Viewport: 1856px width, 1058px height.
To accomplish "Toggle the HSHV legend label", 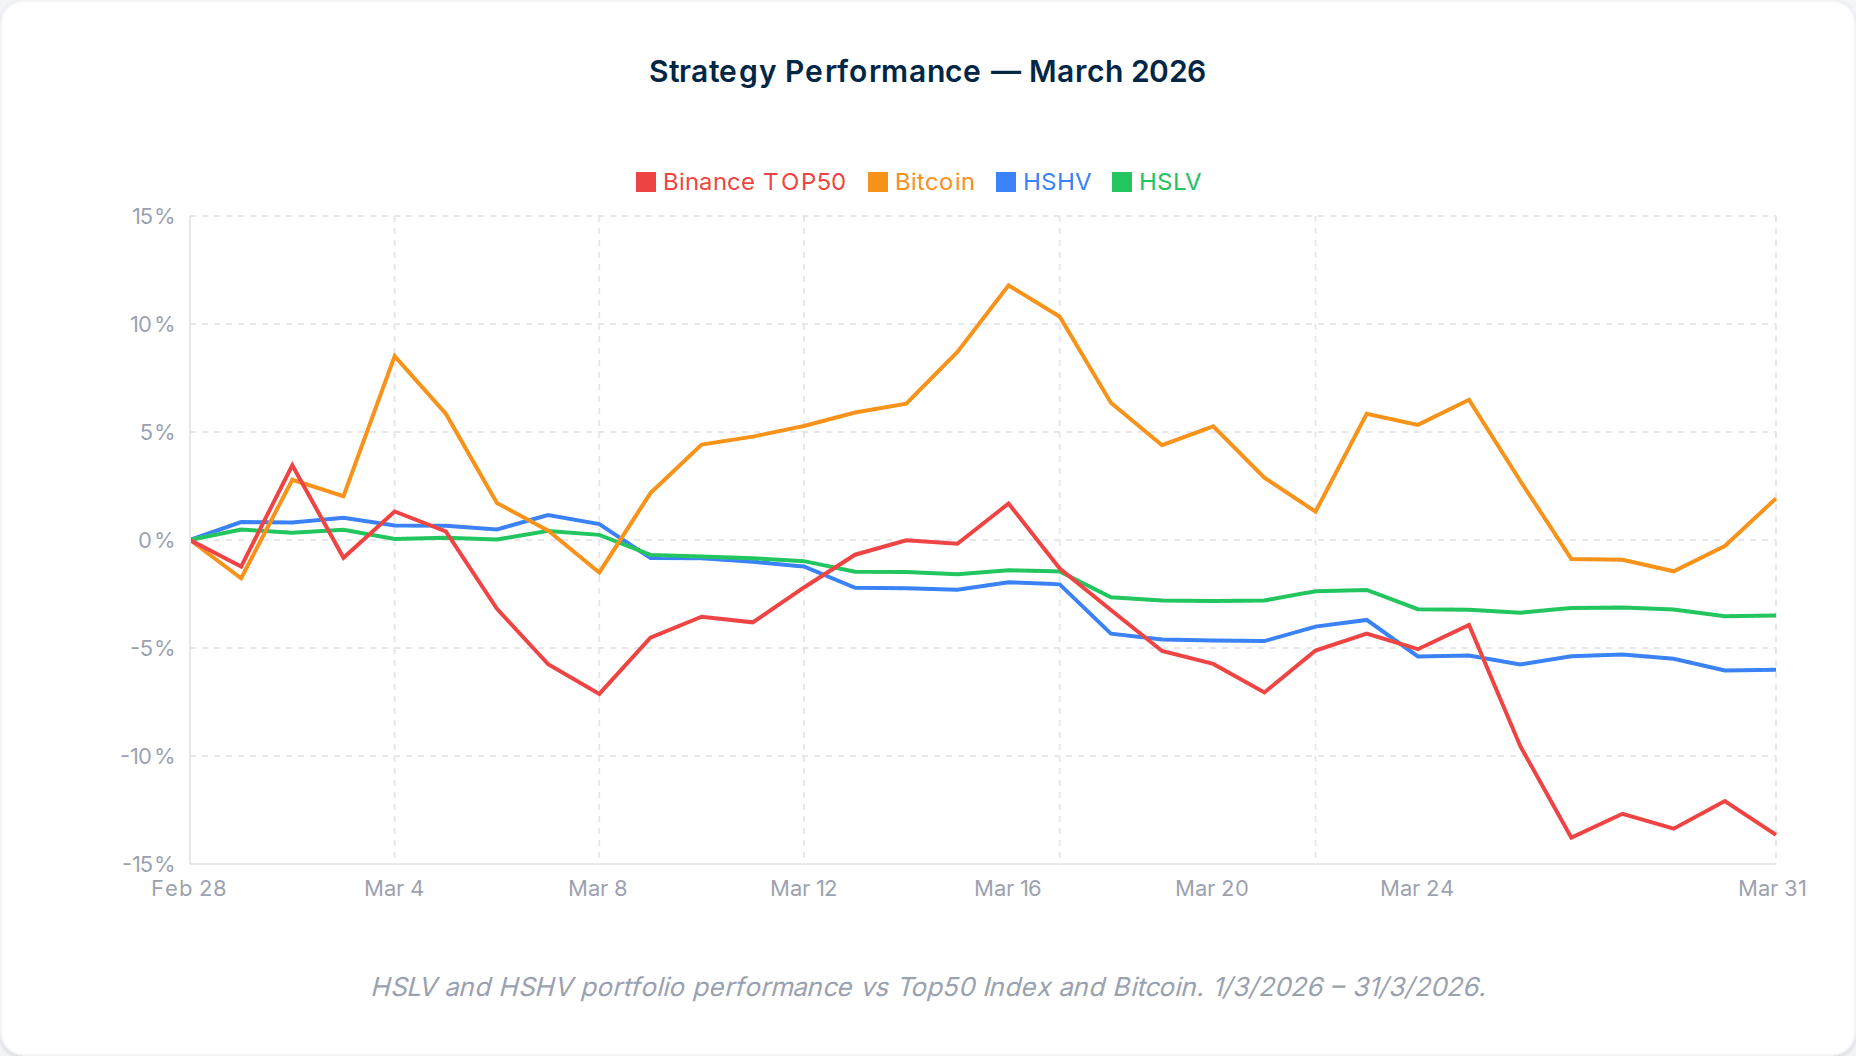I will point(1056,182).
